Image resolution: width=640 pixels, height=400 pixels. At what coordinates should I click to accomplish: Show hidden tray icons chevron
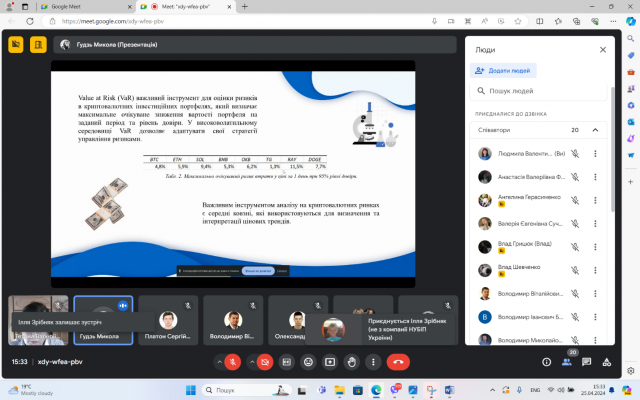coord(492,390)
